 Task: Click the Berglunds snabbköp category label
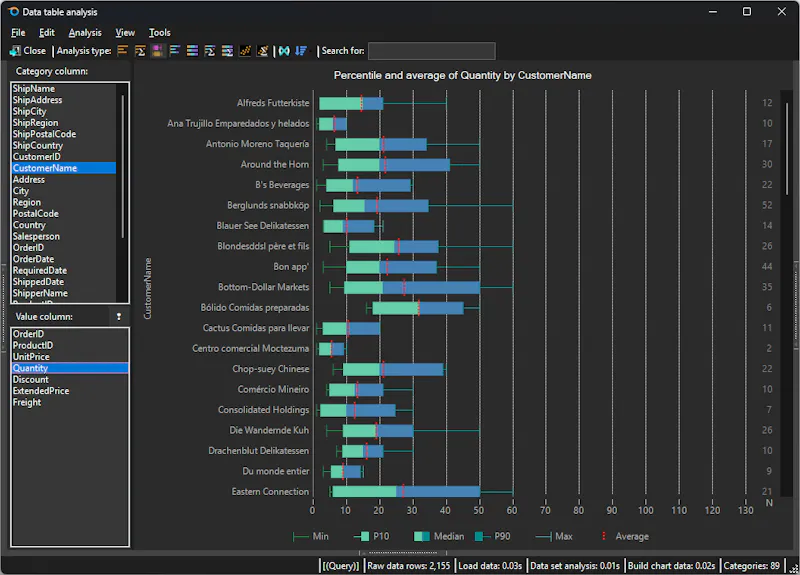tap(268, 205)
